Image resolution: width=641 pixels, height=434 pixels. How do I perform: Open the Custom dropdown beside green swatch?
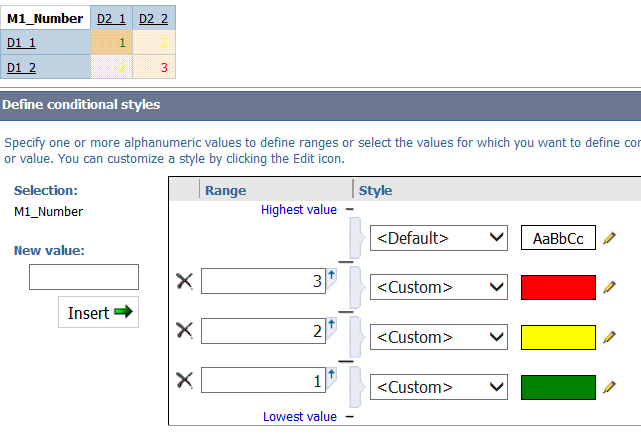439,387
